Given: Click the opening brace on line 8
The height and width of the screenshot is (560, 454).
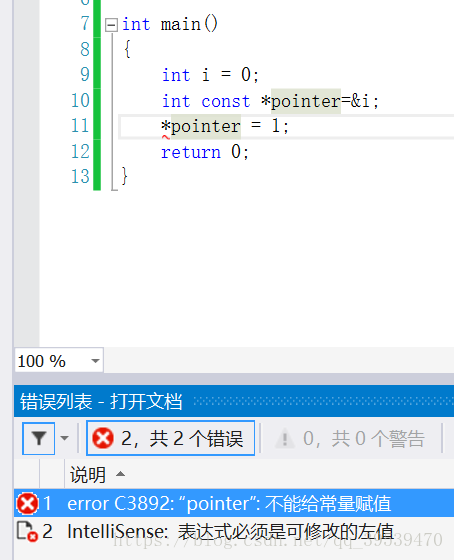Looking at the screenshot, I should (127, 49).
